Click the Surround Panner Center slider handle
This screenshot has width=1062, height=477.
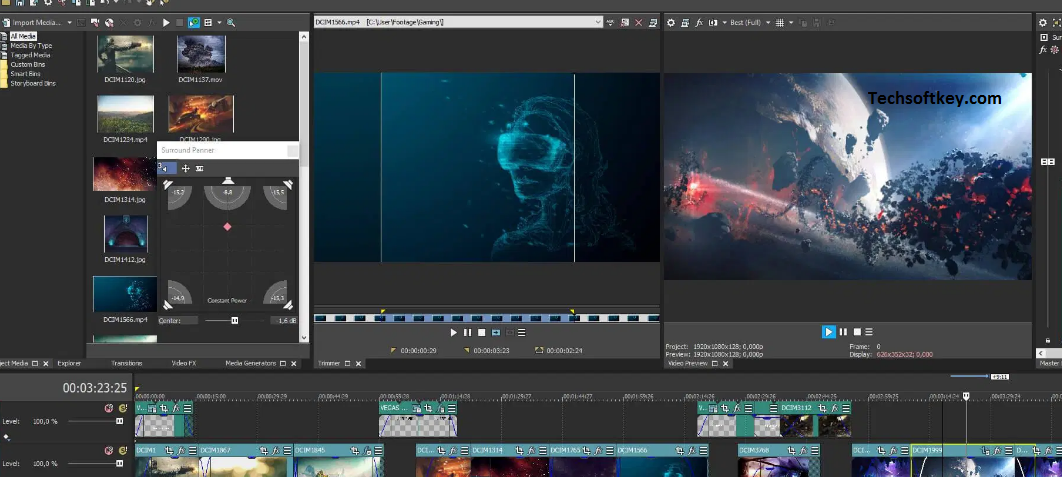click(234, 320)
